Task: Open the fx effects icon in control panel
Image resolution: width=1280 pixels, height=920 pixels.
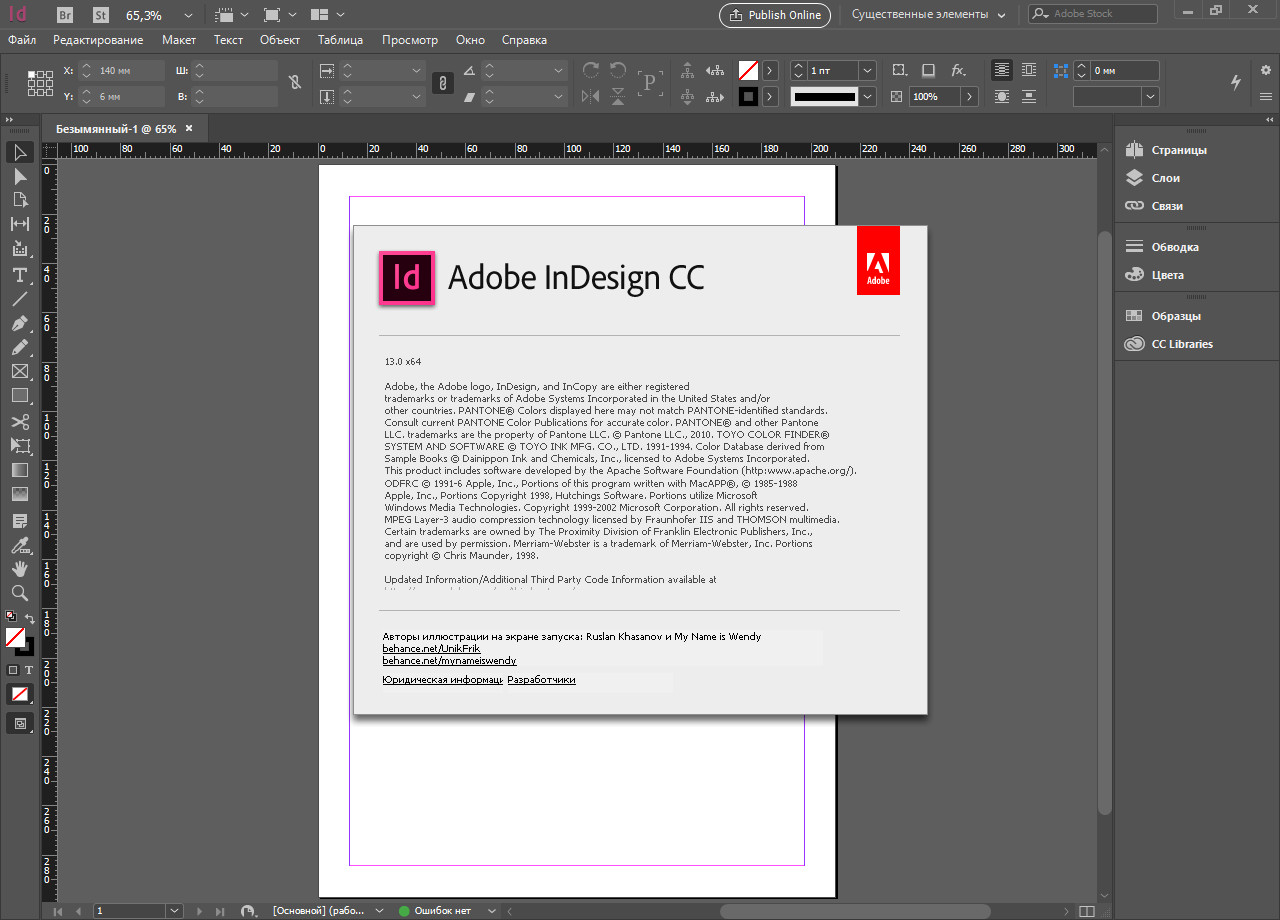Action: click(x=957, y=70)
